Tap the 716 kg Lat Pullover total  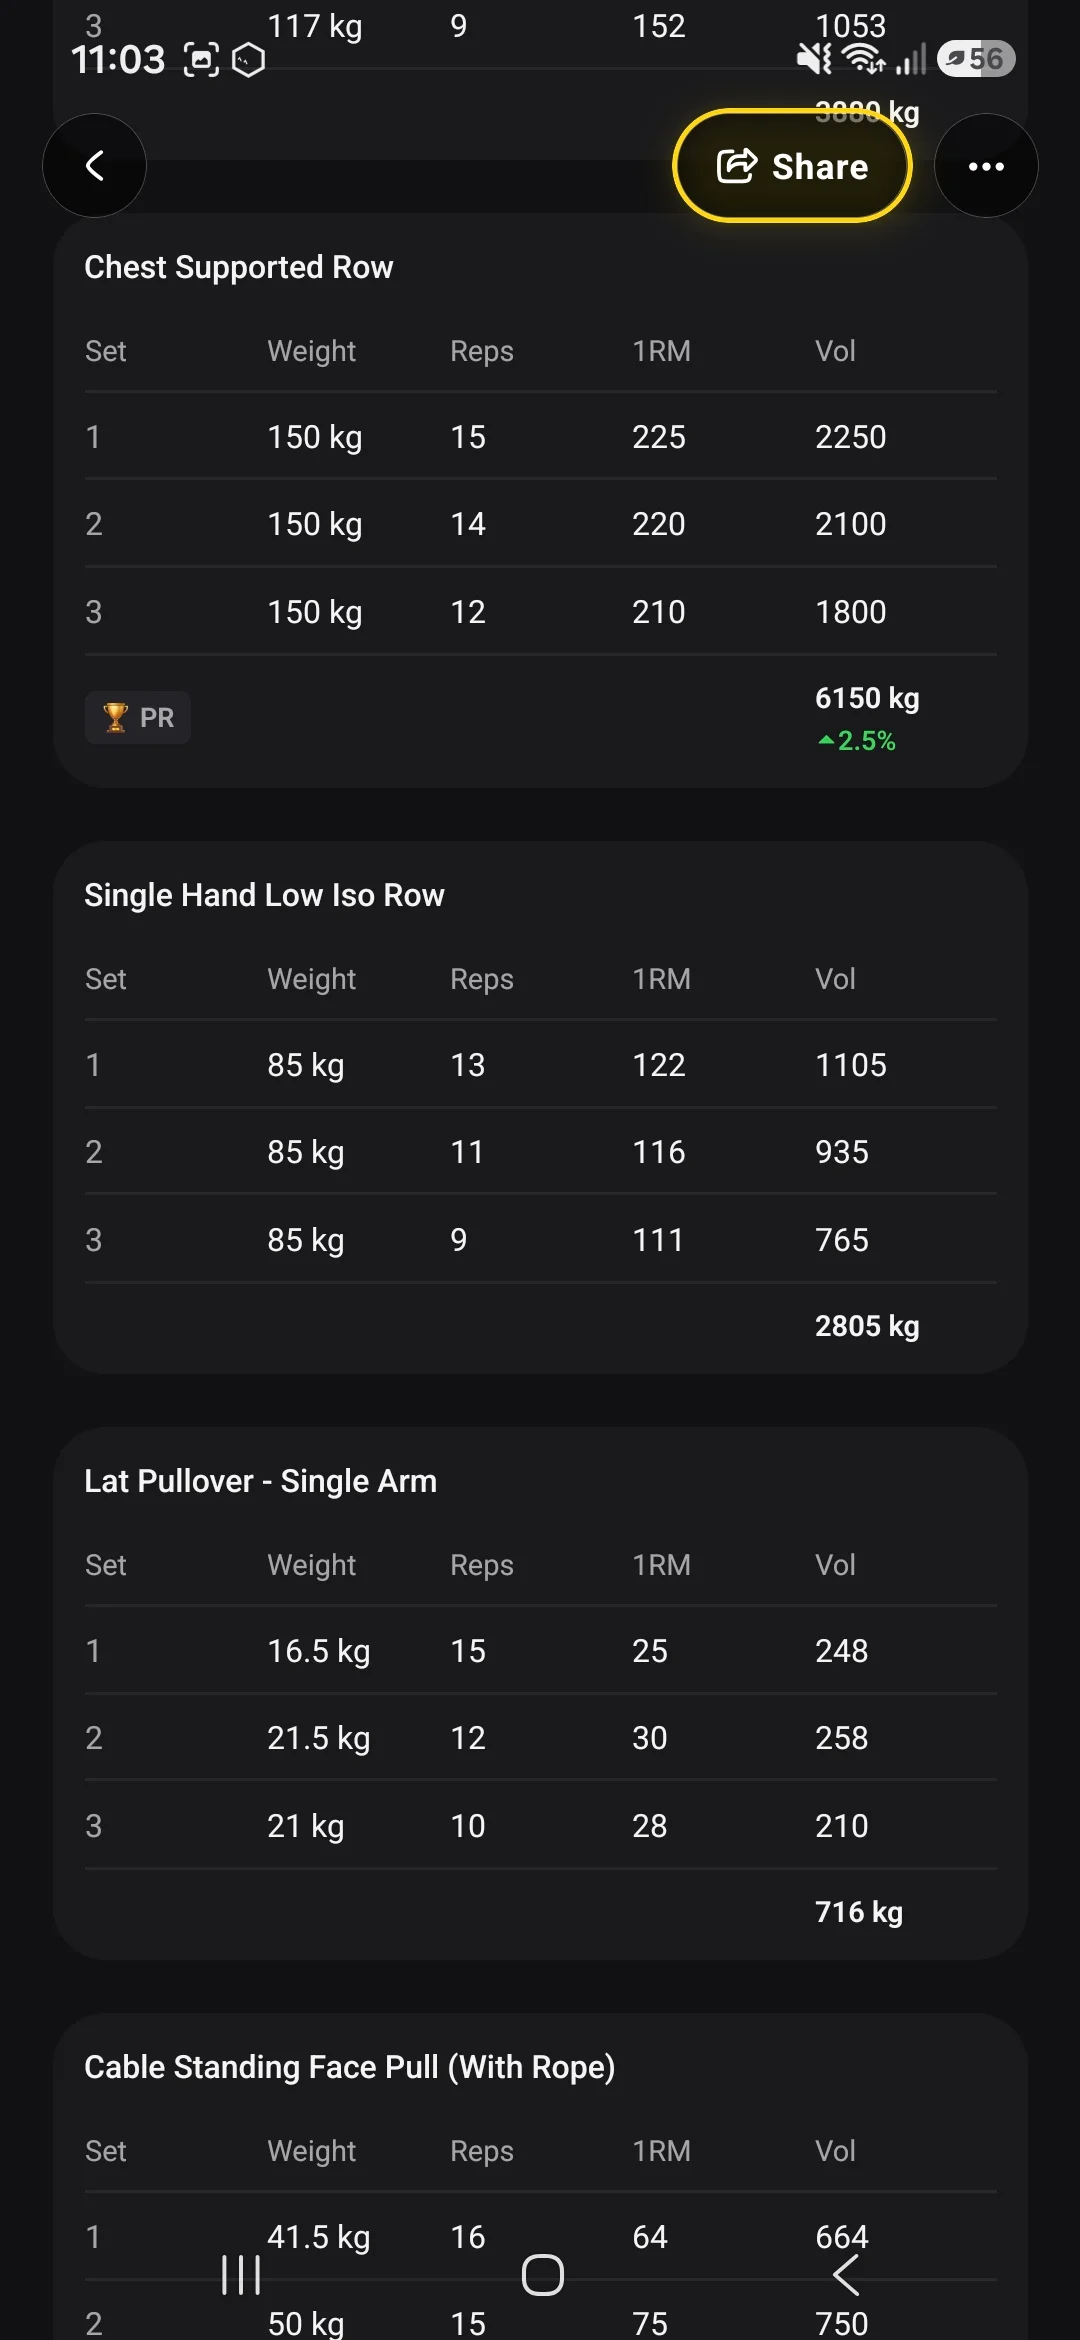(x=859, y=1912)
